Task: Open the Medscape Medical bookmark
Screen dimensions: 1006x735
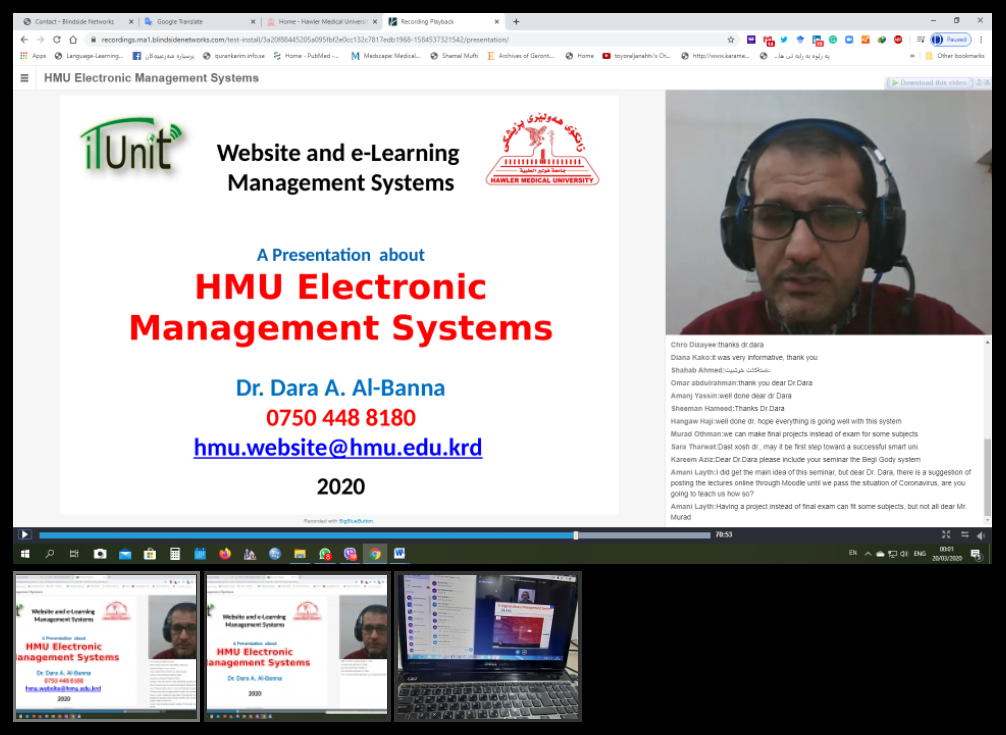Action: pyautogui.click(x=386, y=56)
